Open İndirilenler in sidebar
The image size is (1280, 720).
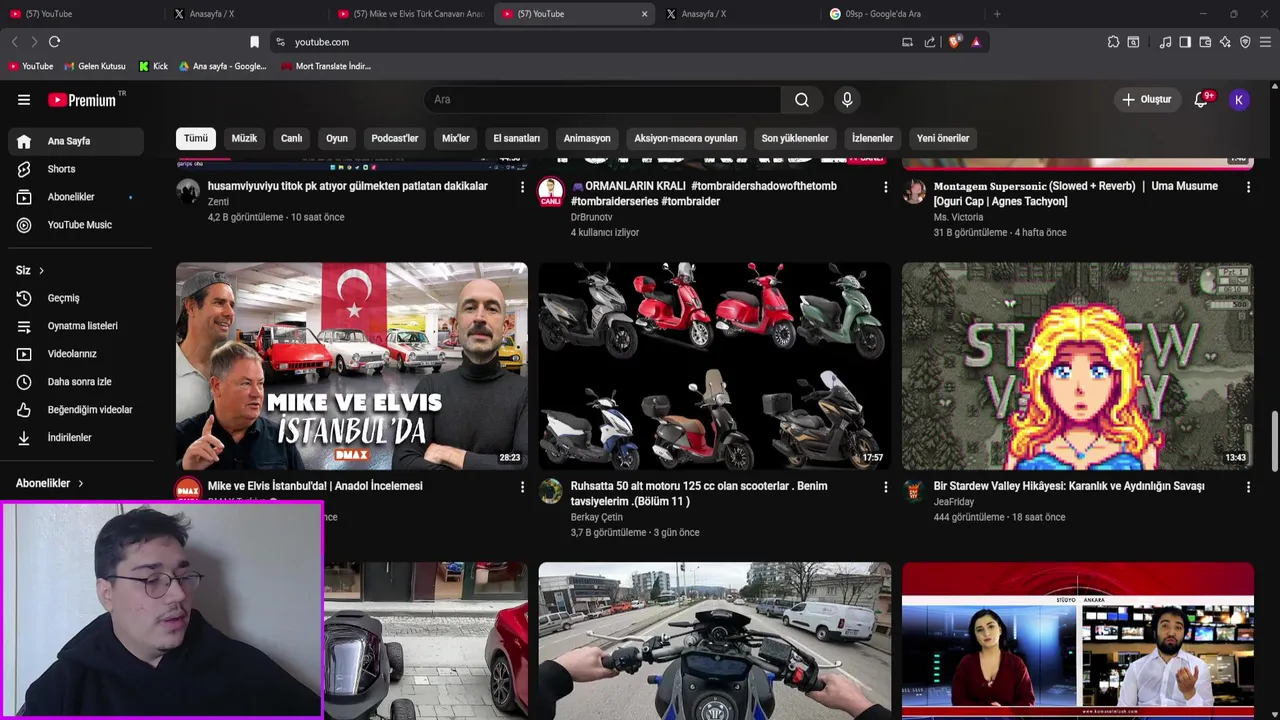pyautogui.click(x=77, y=438)
